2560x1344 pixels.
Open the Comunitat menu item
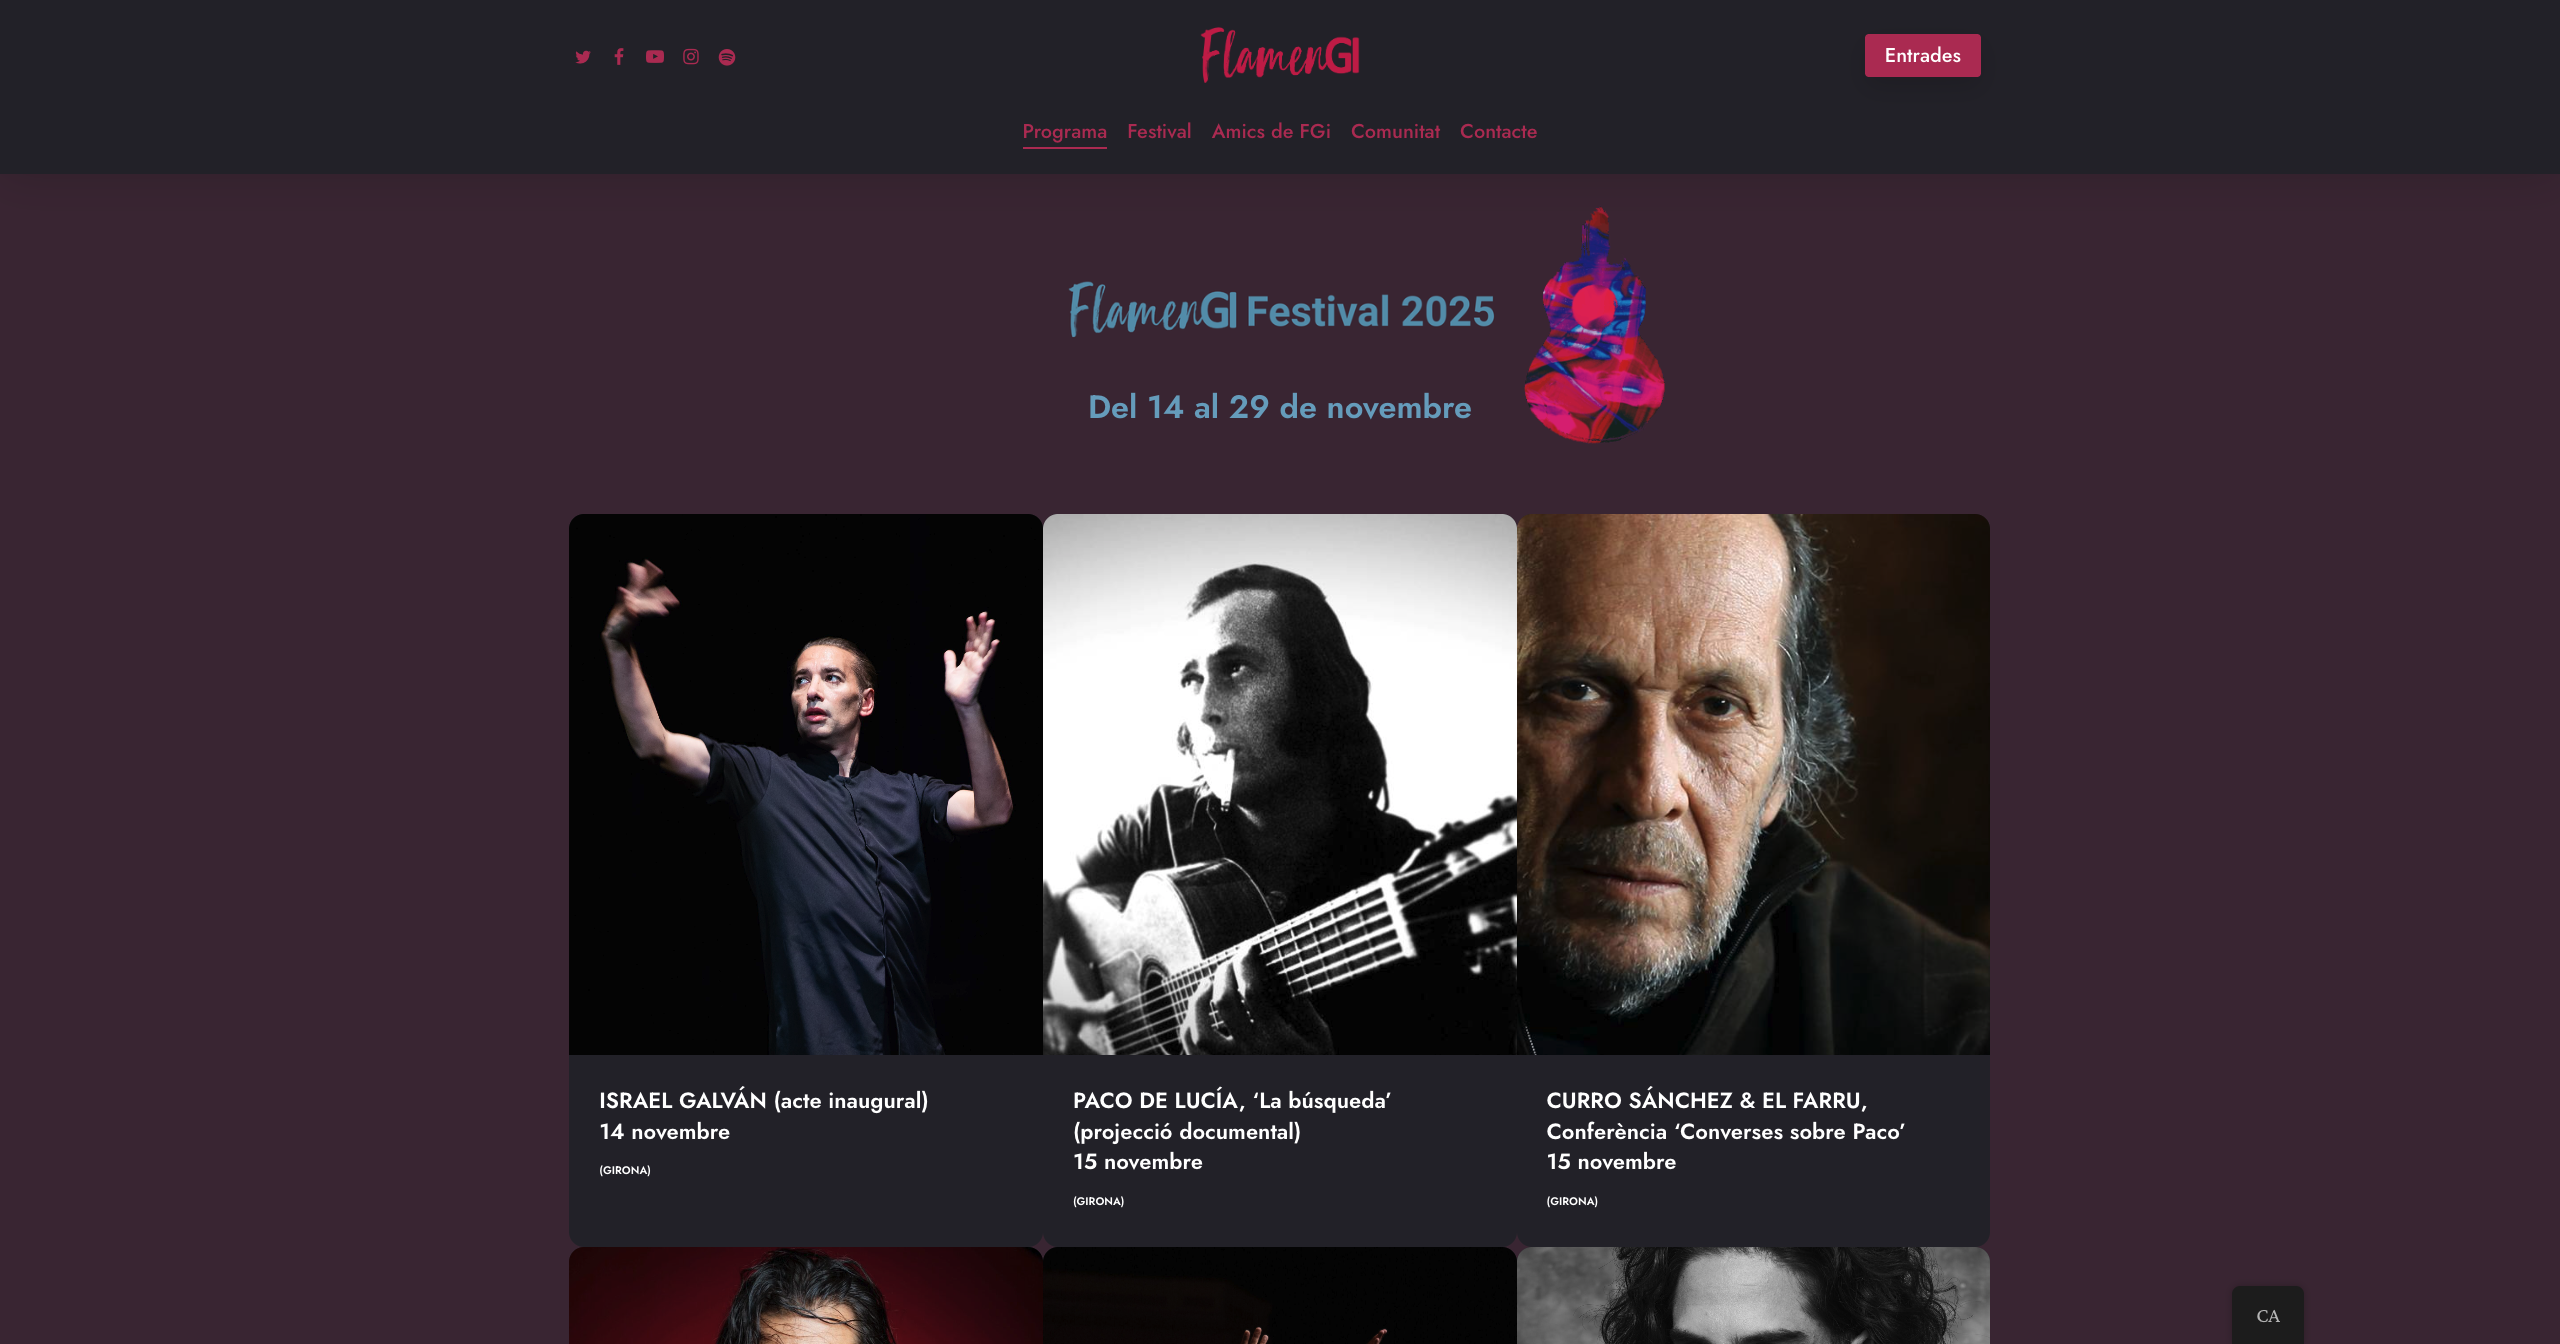(1395, 132)
